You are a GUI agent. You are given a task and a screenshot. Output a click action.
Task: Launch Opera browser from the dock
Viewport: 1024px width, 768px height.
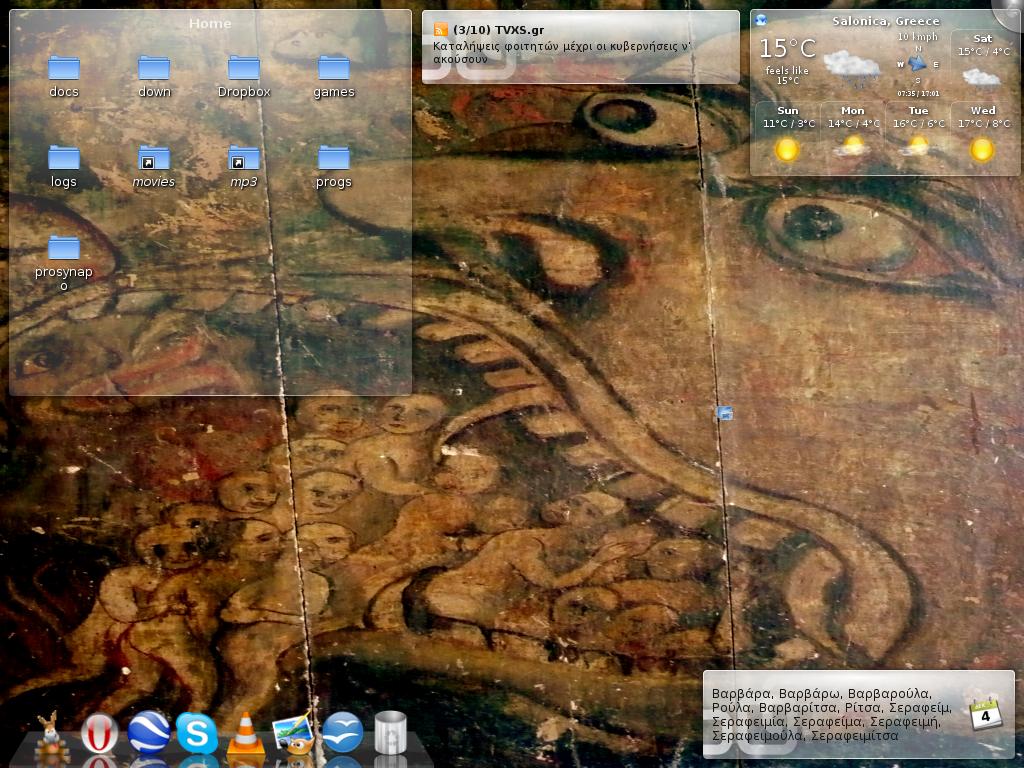pos(100,733)
